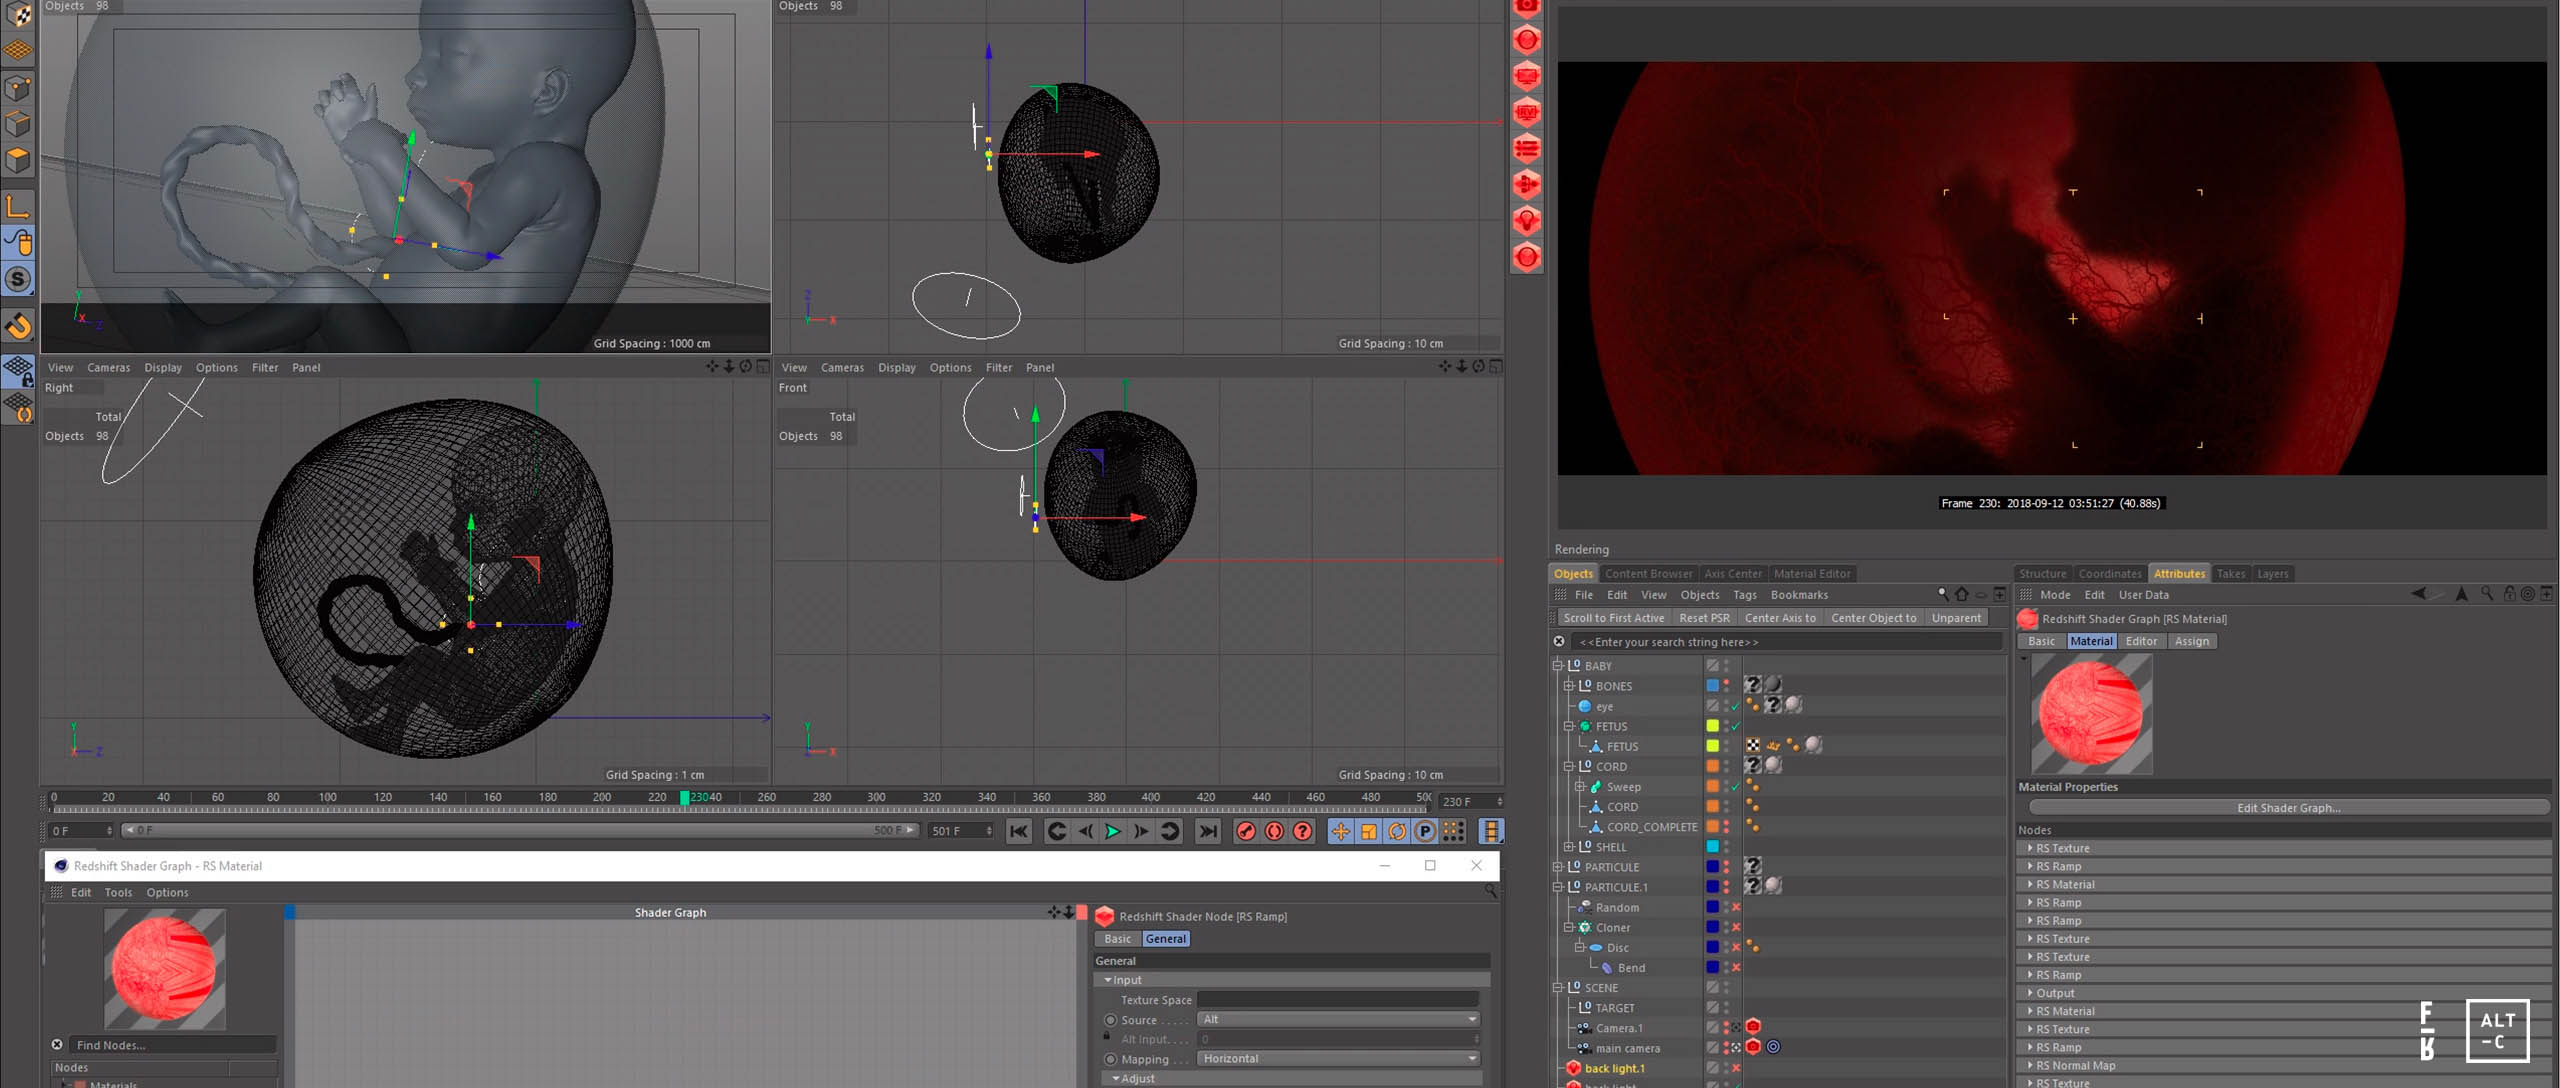Viewport: 2560px width, 1088px height.
Task: Toggle the FETUS generator green checkmark
Action: pos(1736,726)
